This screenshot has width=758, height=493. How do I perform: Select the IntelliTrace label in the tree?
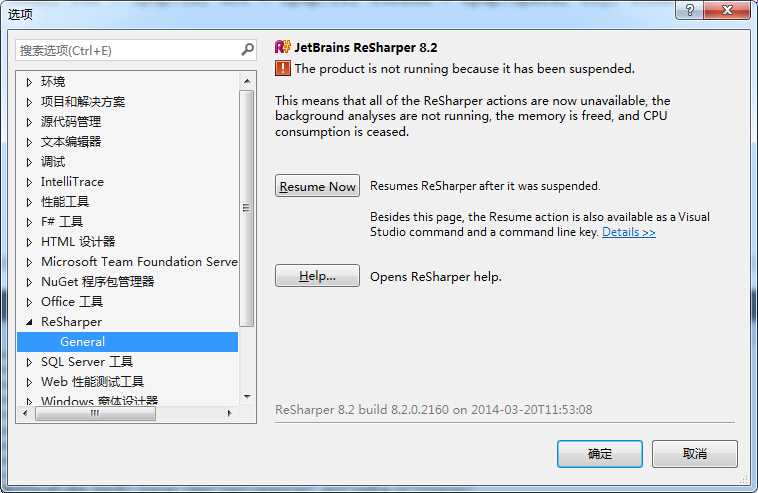tap(72, 182)
